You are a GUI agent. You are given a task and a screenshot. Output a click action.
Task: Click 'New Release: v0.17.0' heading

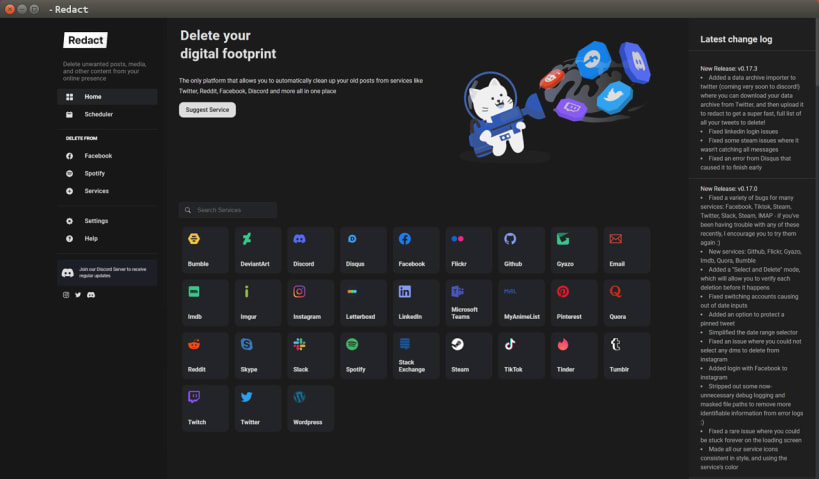coord(729,189)
